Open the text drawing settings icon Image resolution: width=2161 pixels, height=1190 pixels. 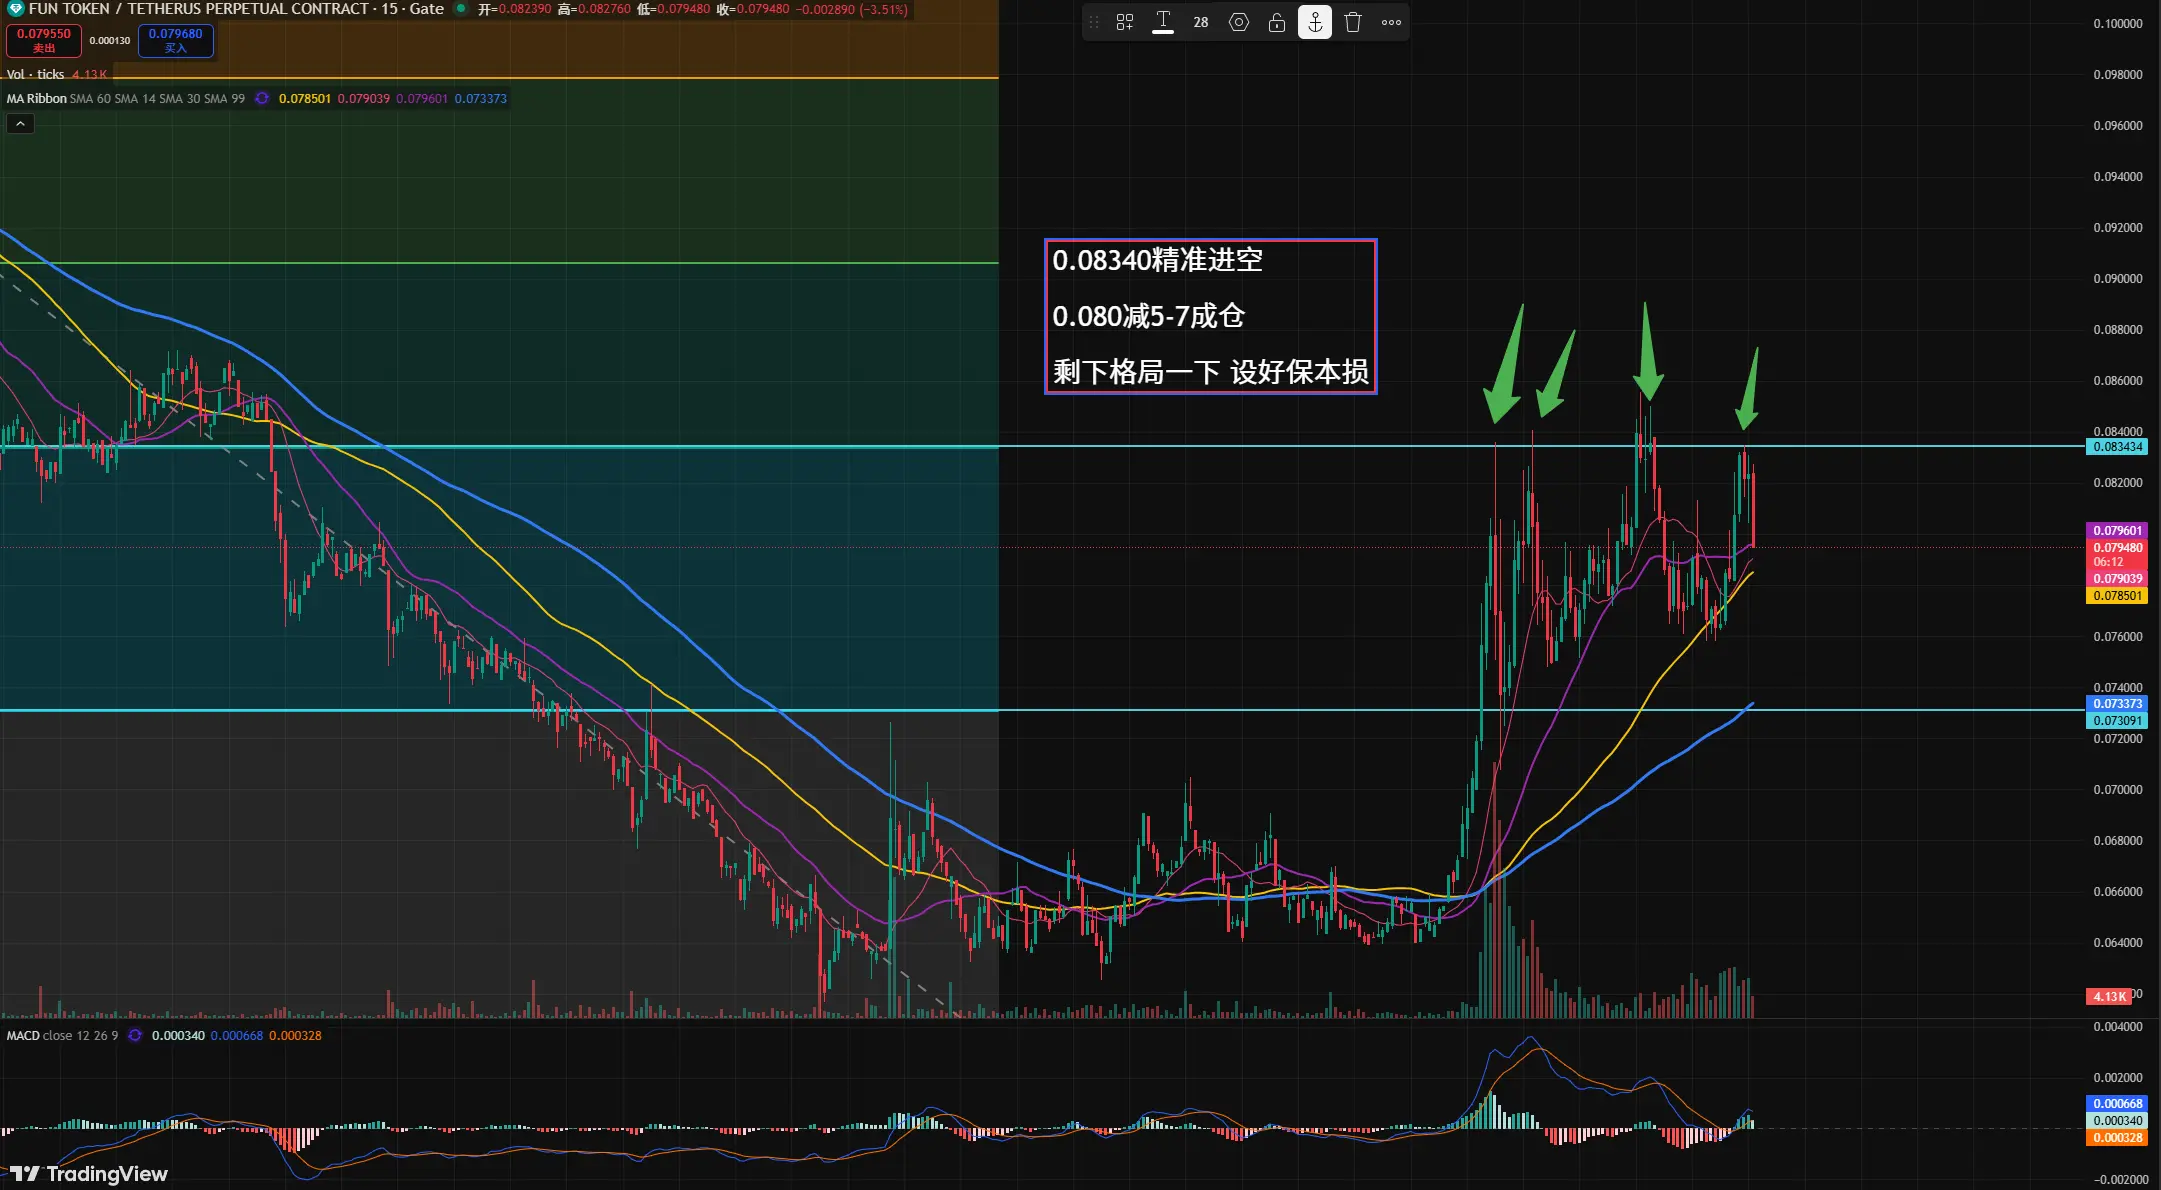click(1239, 22)
